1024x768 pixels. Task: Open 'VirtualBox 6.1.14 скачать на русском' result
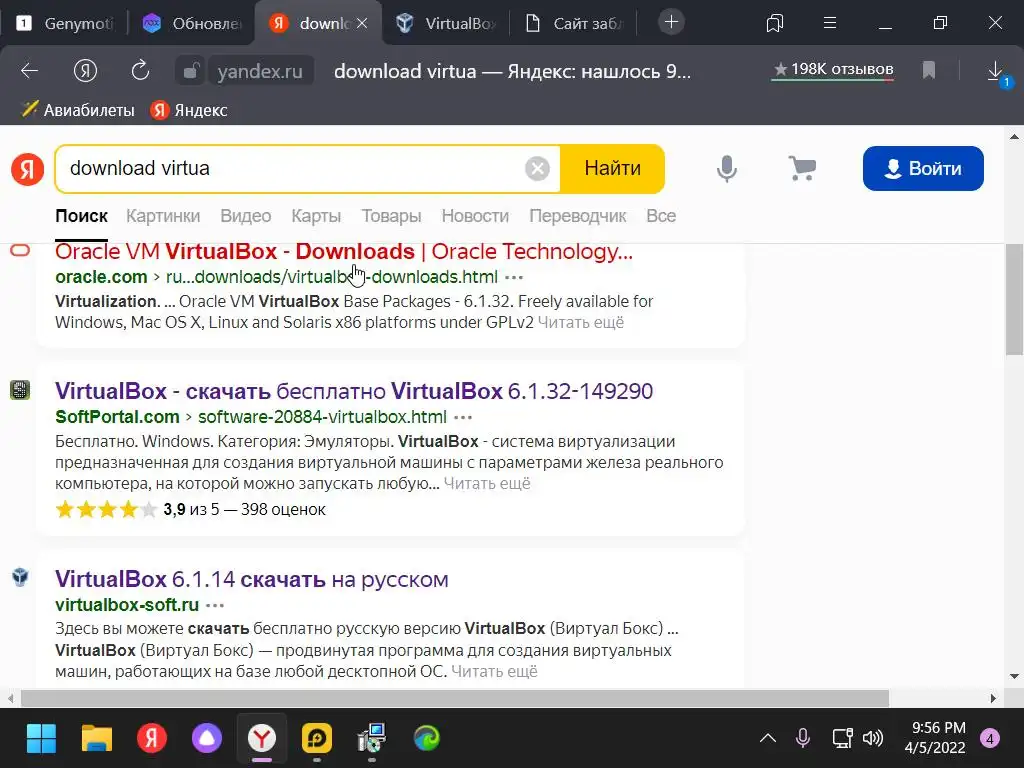[x=251, y=579]
